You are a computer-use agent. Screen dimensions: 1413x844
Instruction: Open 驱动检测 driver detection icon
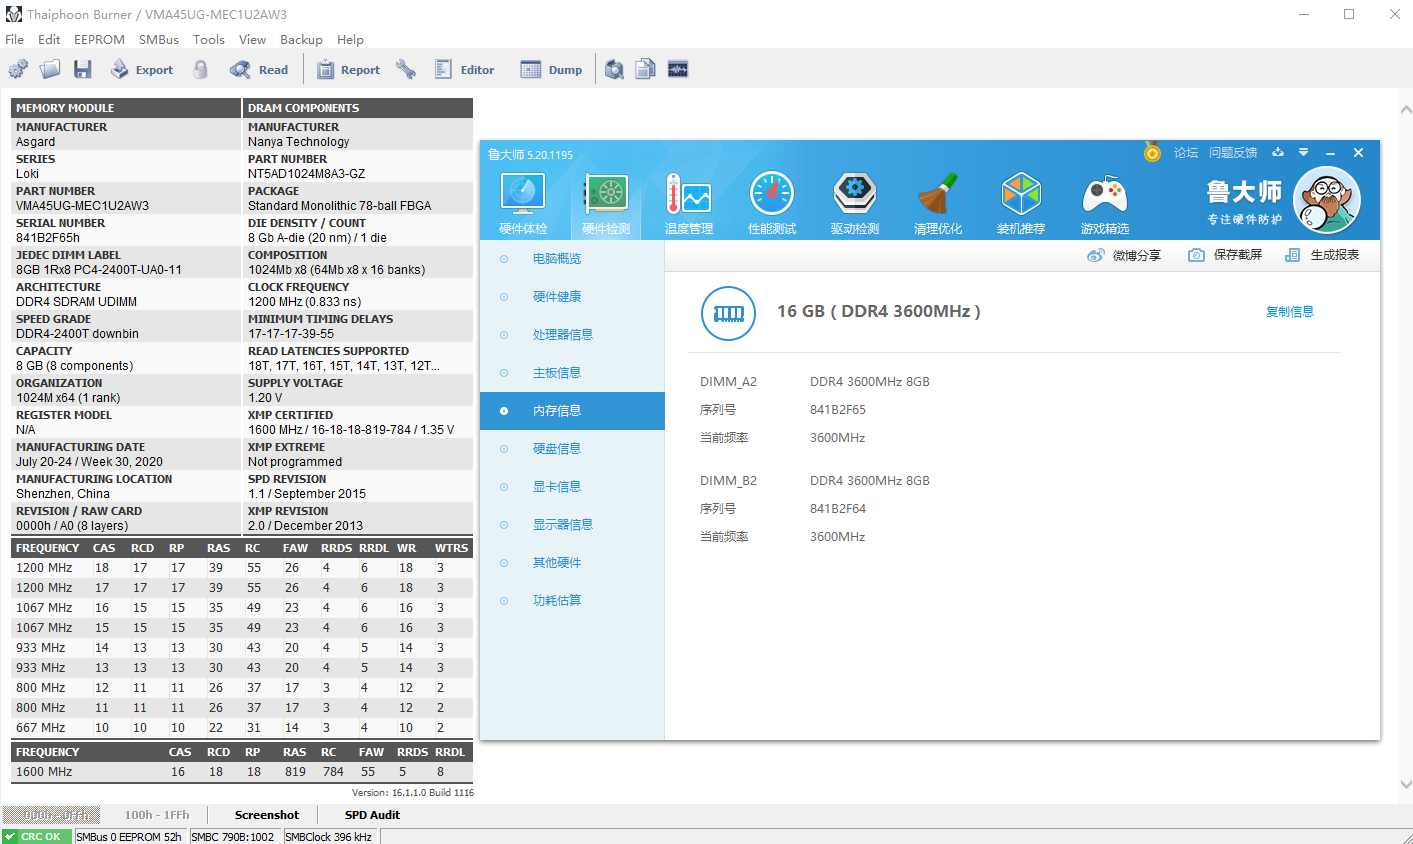(x=855, y=204)
